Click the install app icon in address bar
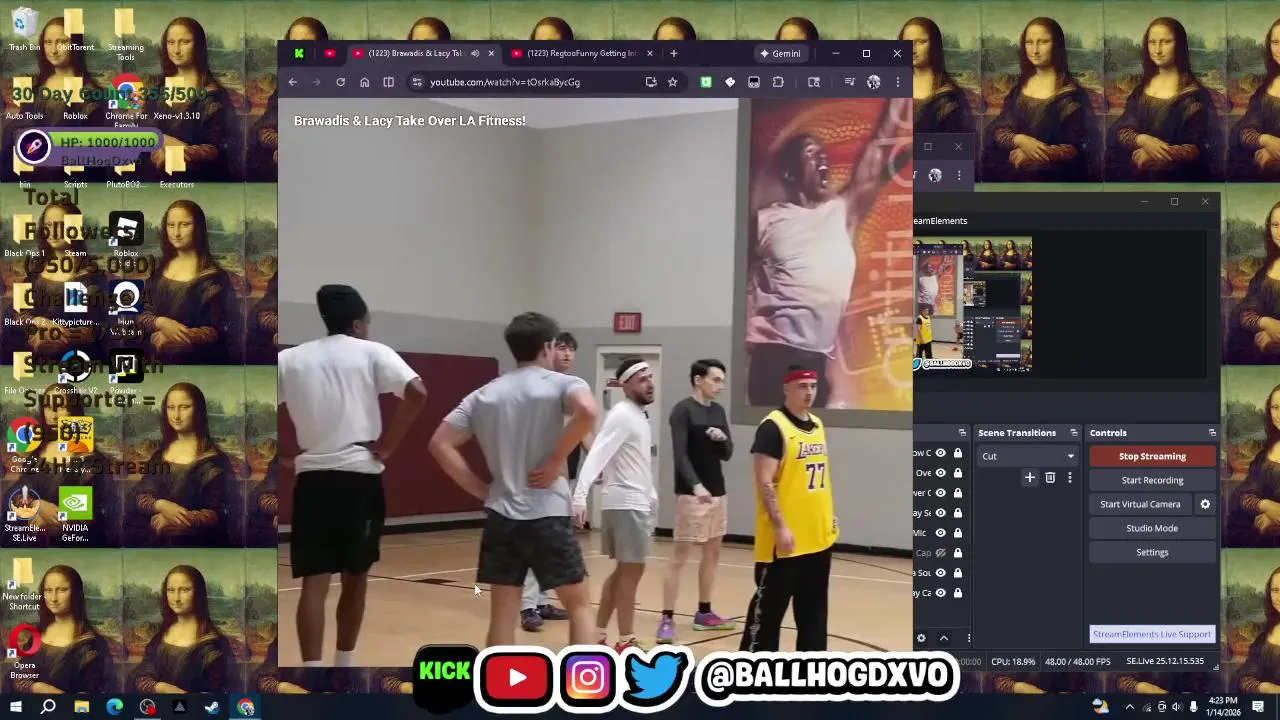The width and height of the screenshot is (1280, 720). point(651,82)
